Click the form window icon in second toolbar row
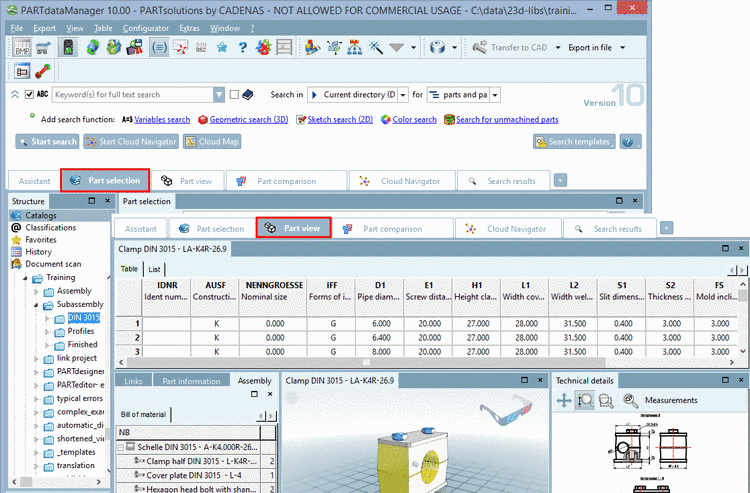 point(22,71)
